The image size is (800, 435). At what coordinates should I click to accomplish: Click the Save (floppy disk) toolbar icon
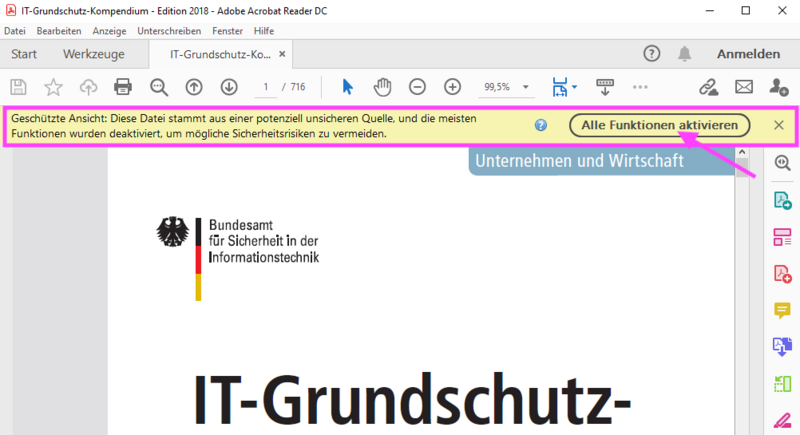tap(18, 87)
